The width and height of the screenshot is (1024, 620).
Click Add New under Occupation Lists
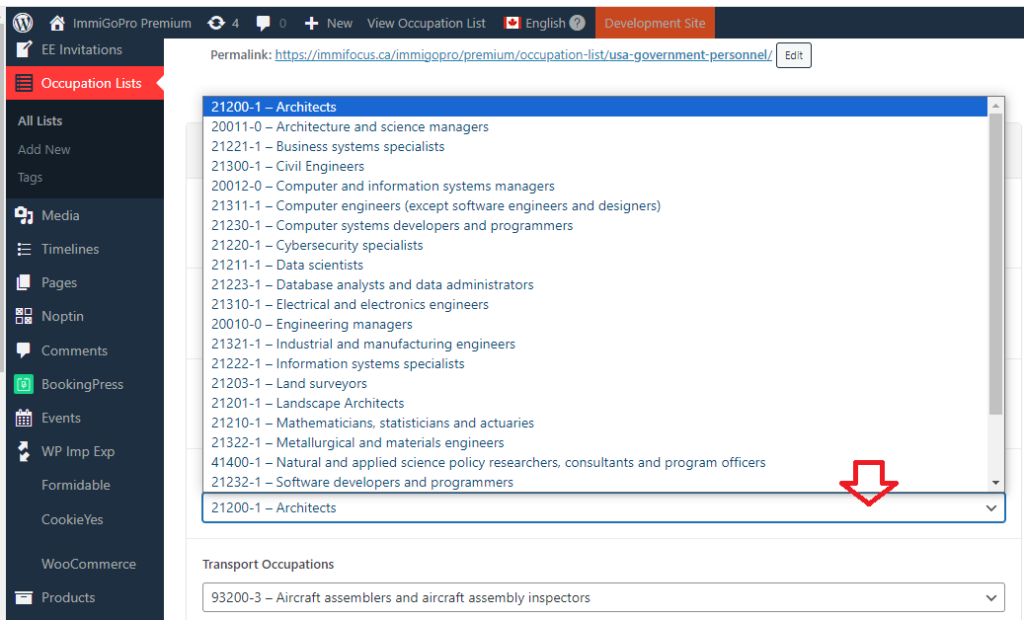[x=44, y=149]
